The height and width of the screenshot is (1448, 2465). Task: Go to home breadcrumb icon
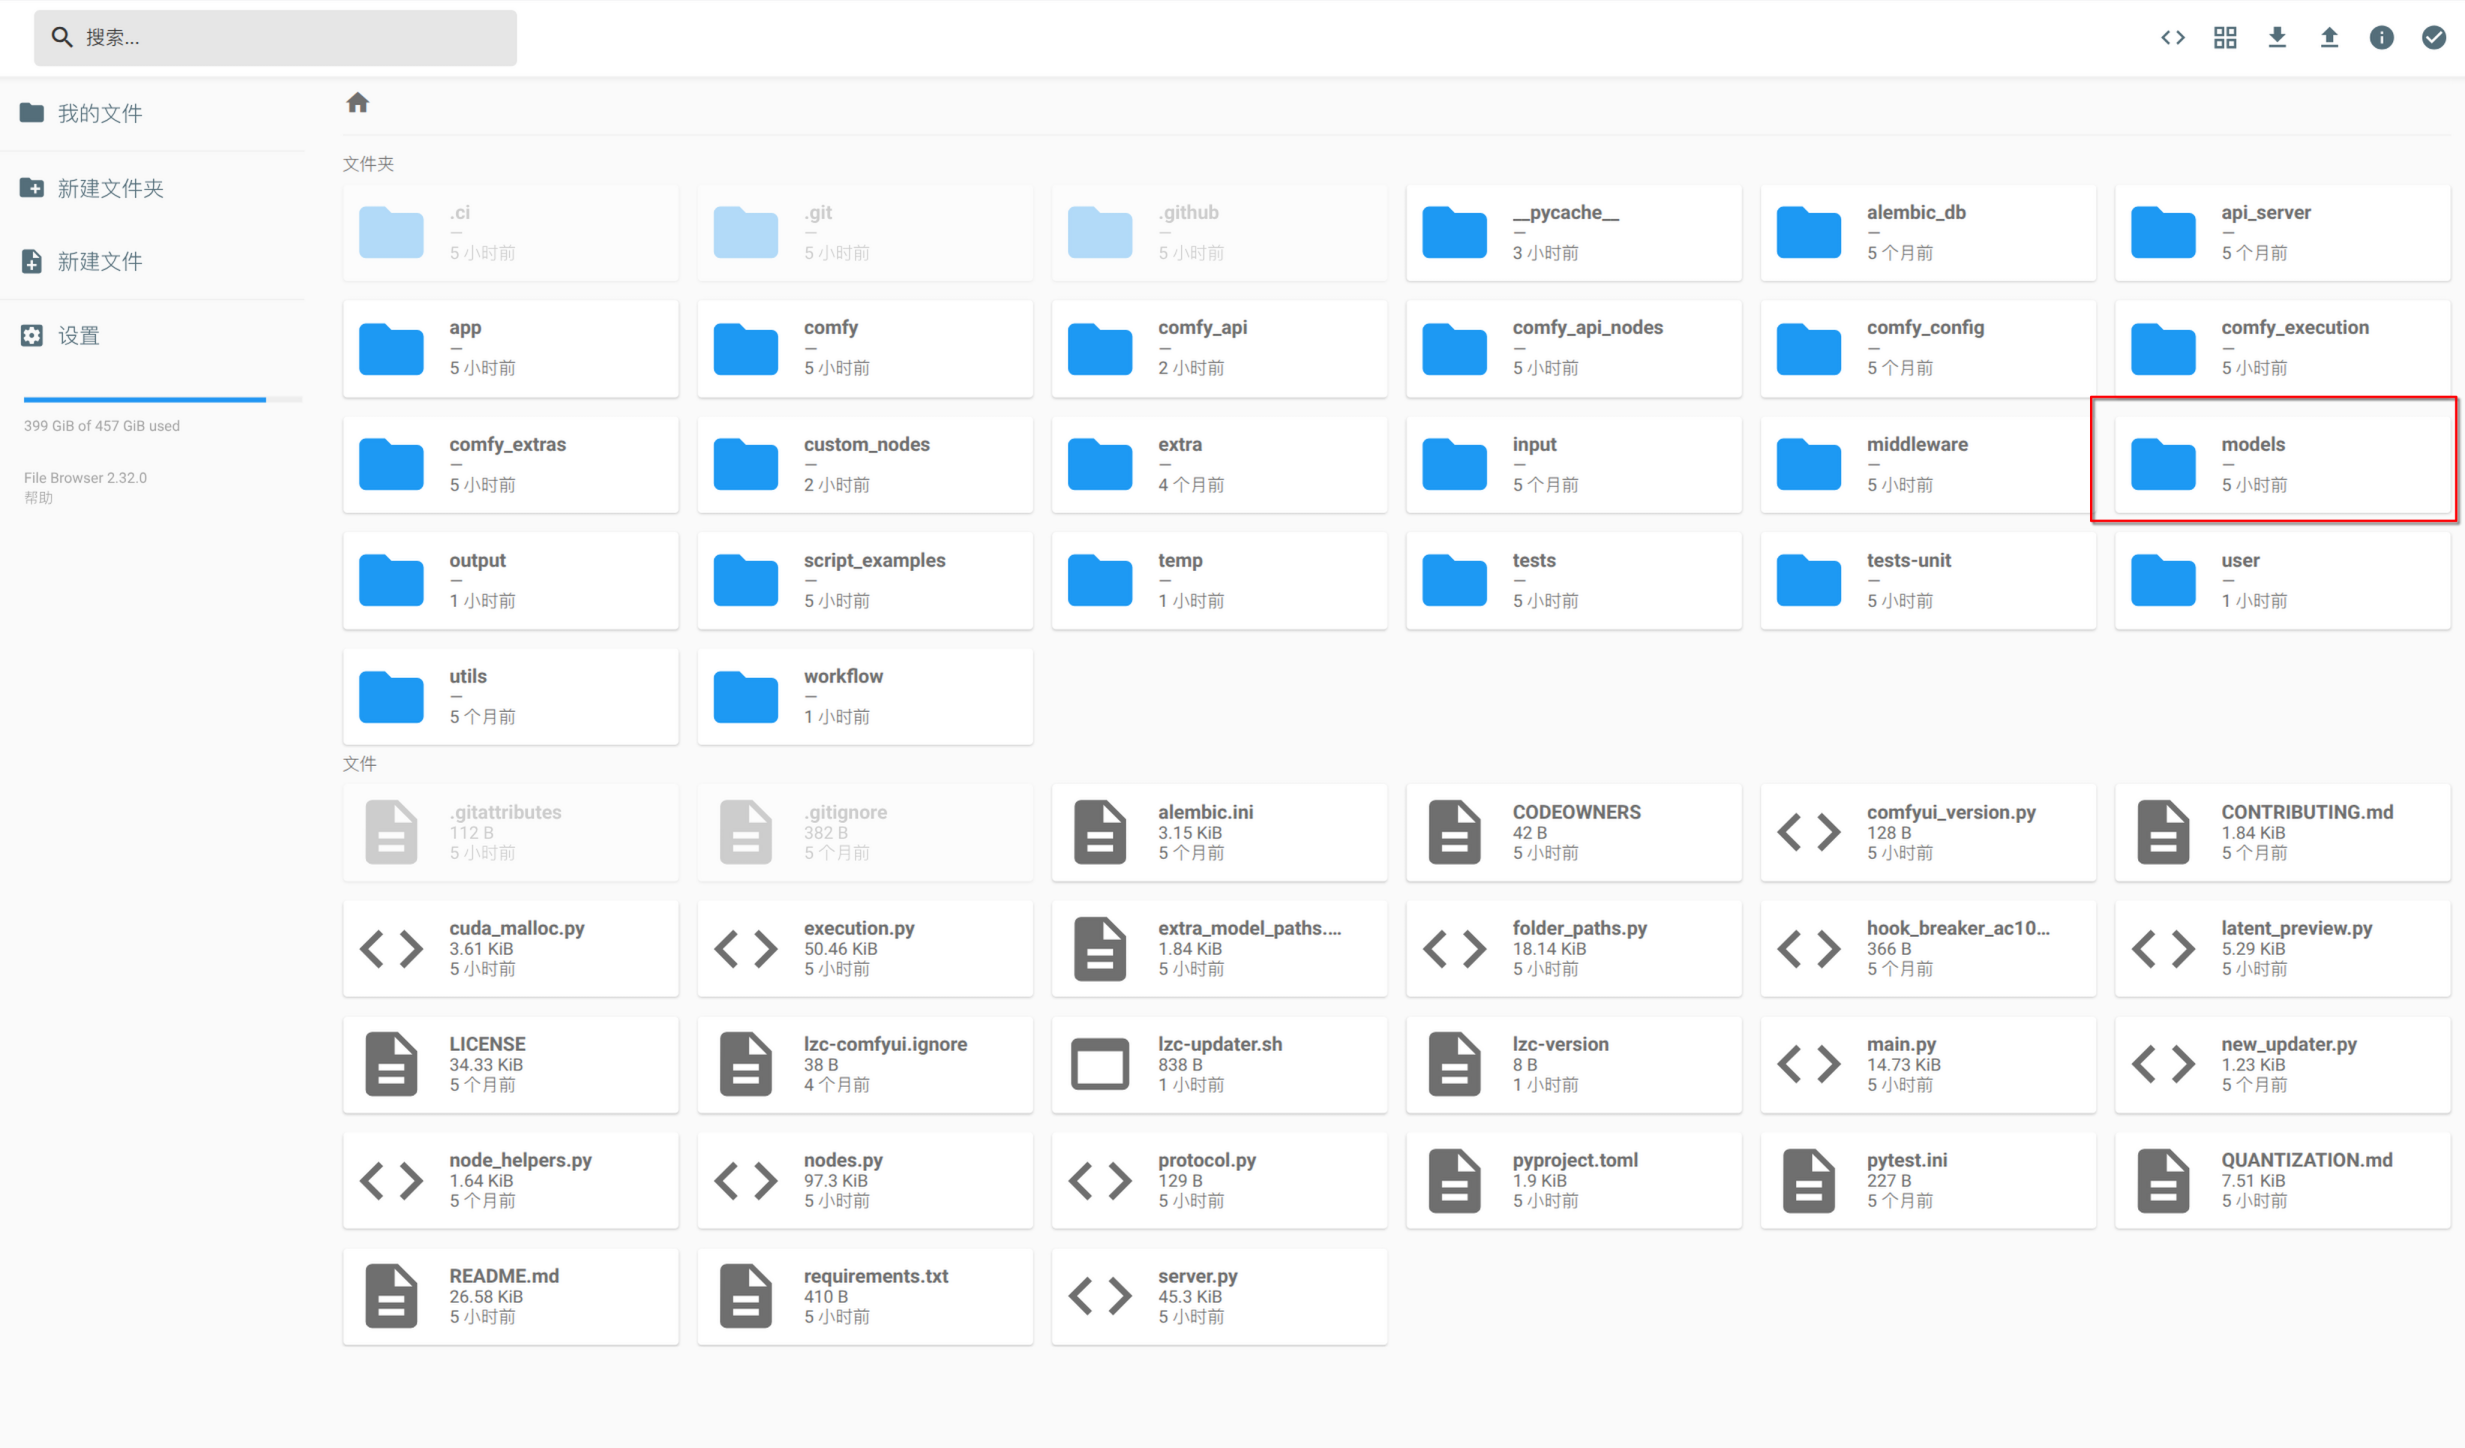click(357, 103)
